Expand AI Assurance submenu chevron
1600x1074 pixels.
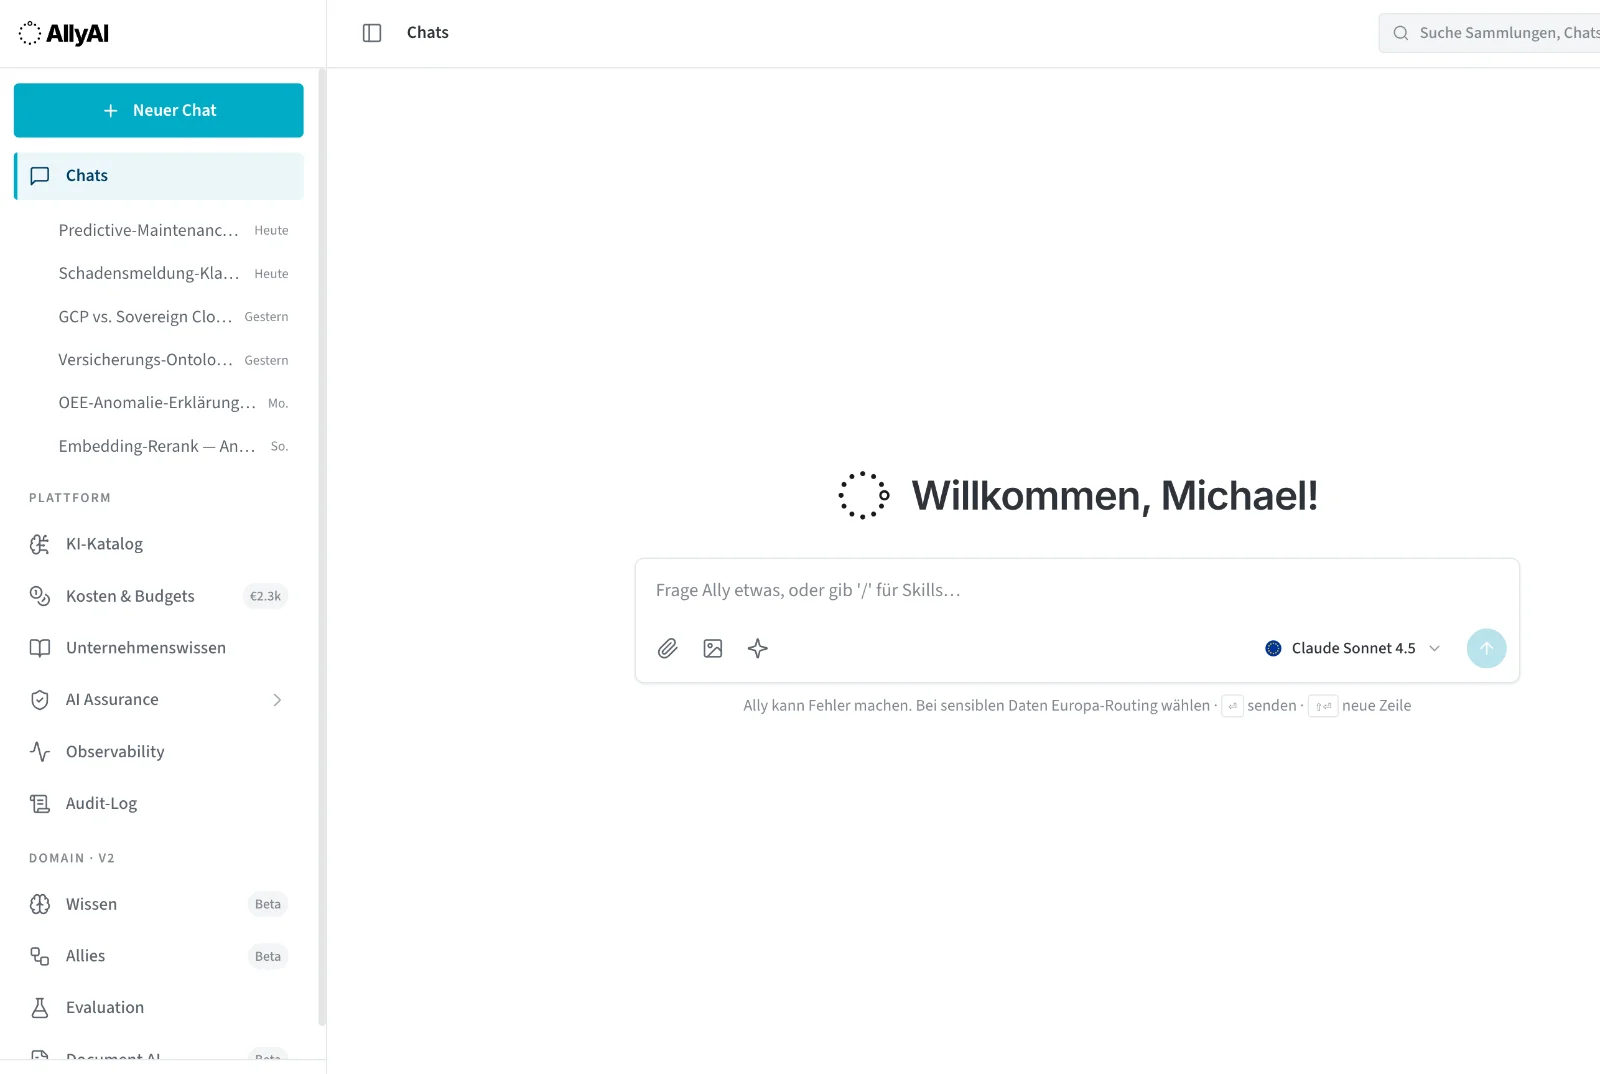pyautogui.click(x=277, y=700)
